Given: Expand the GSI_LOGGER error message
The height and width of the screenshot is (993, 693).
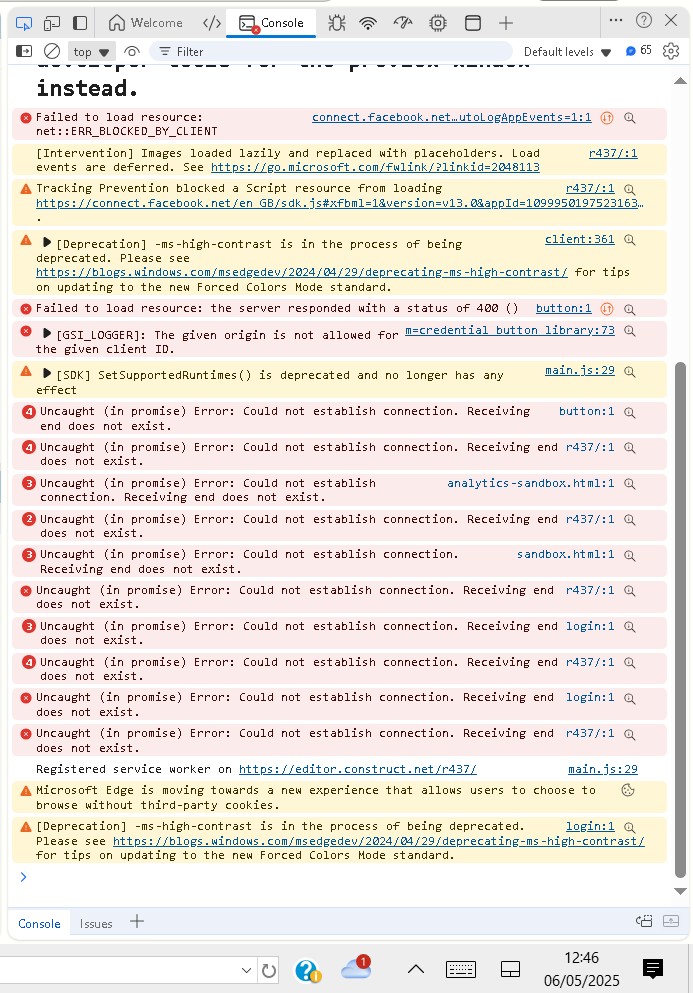Looking at the screenshot, I should click(47, 333).
